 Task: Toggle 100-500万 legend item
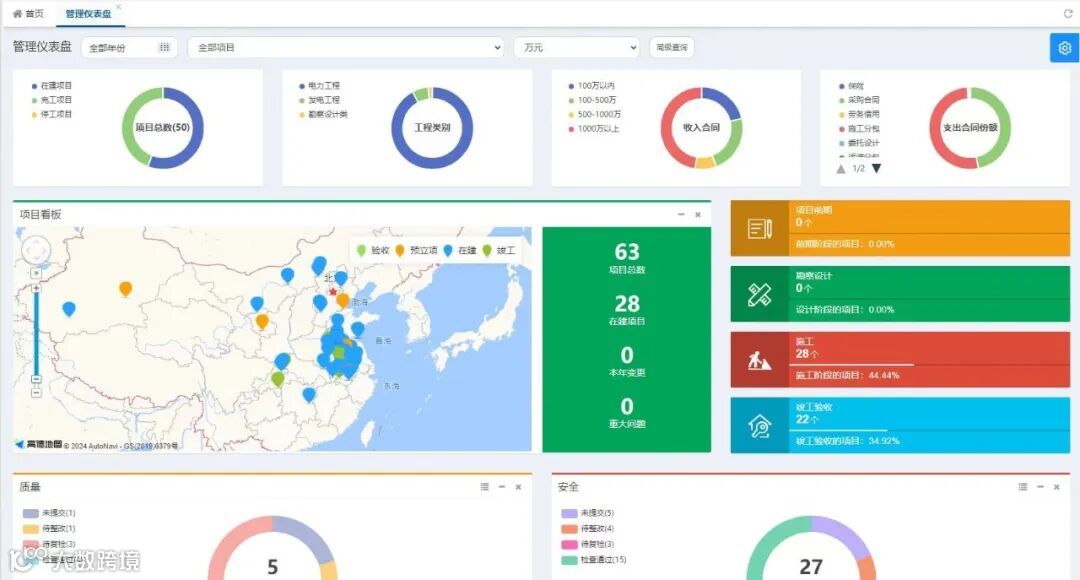pos(592,100)
